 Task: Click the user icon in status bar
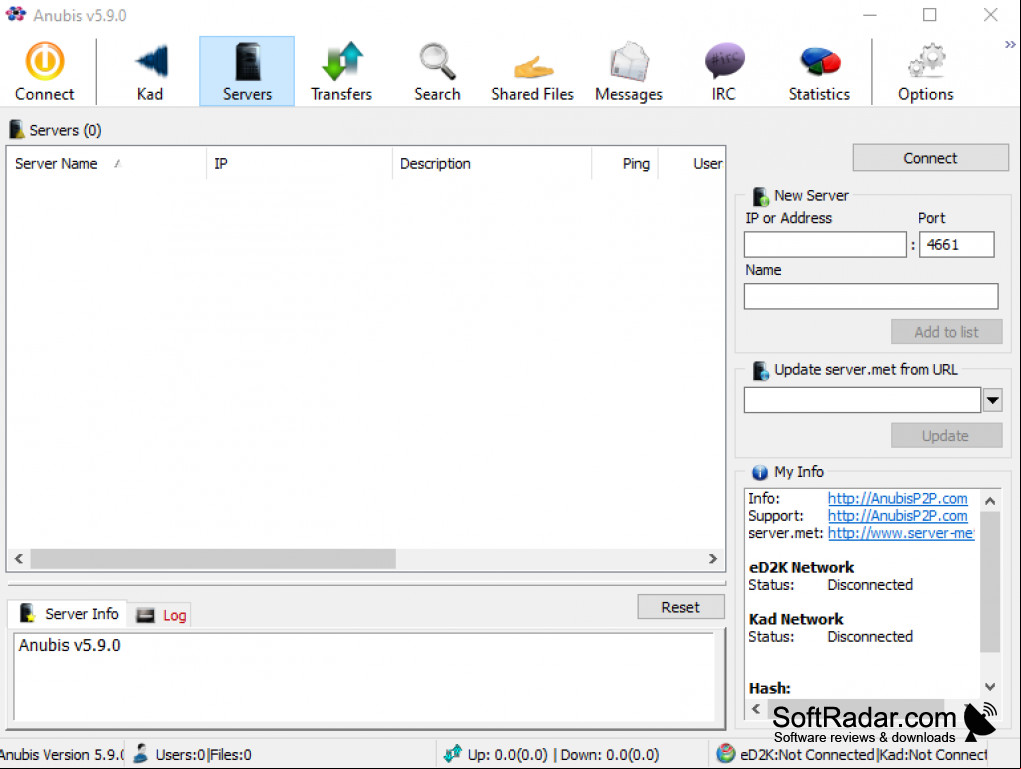click(141, 754)
